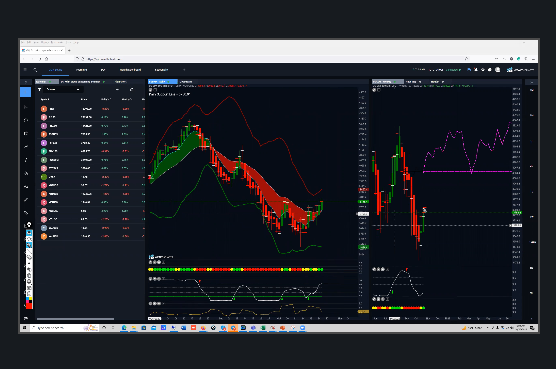Click the round icon at the top-left of the right chart

[x=374, y=90]
